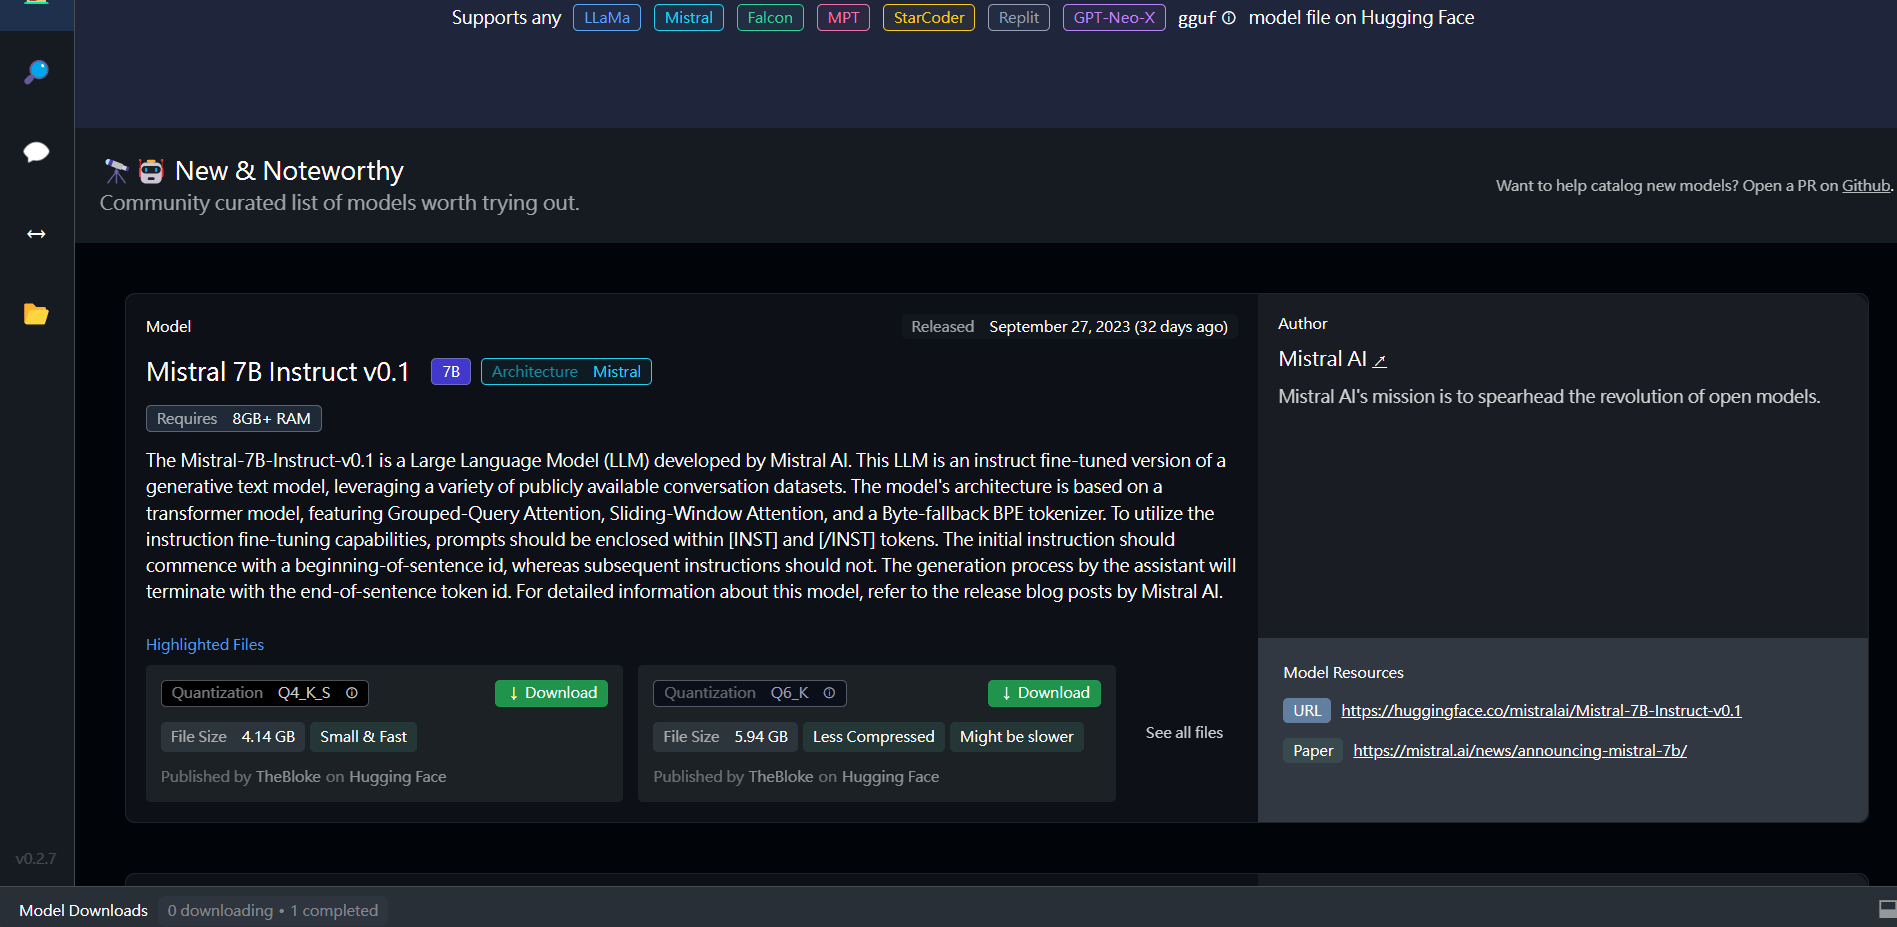1897x927 pixels.
Task: Open My Models folder icon in sidebar
Action: (x=36, y=314)
